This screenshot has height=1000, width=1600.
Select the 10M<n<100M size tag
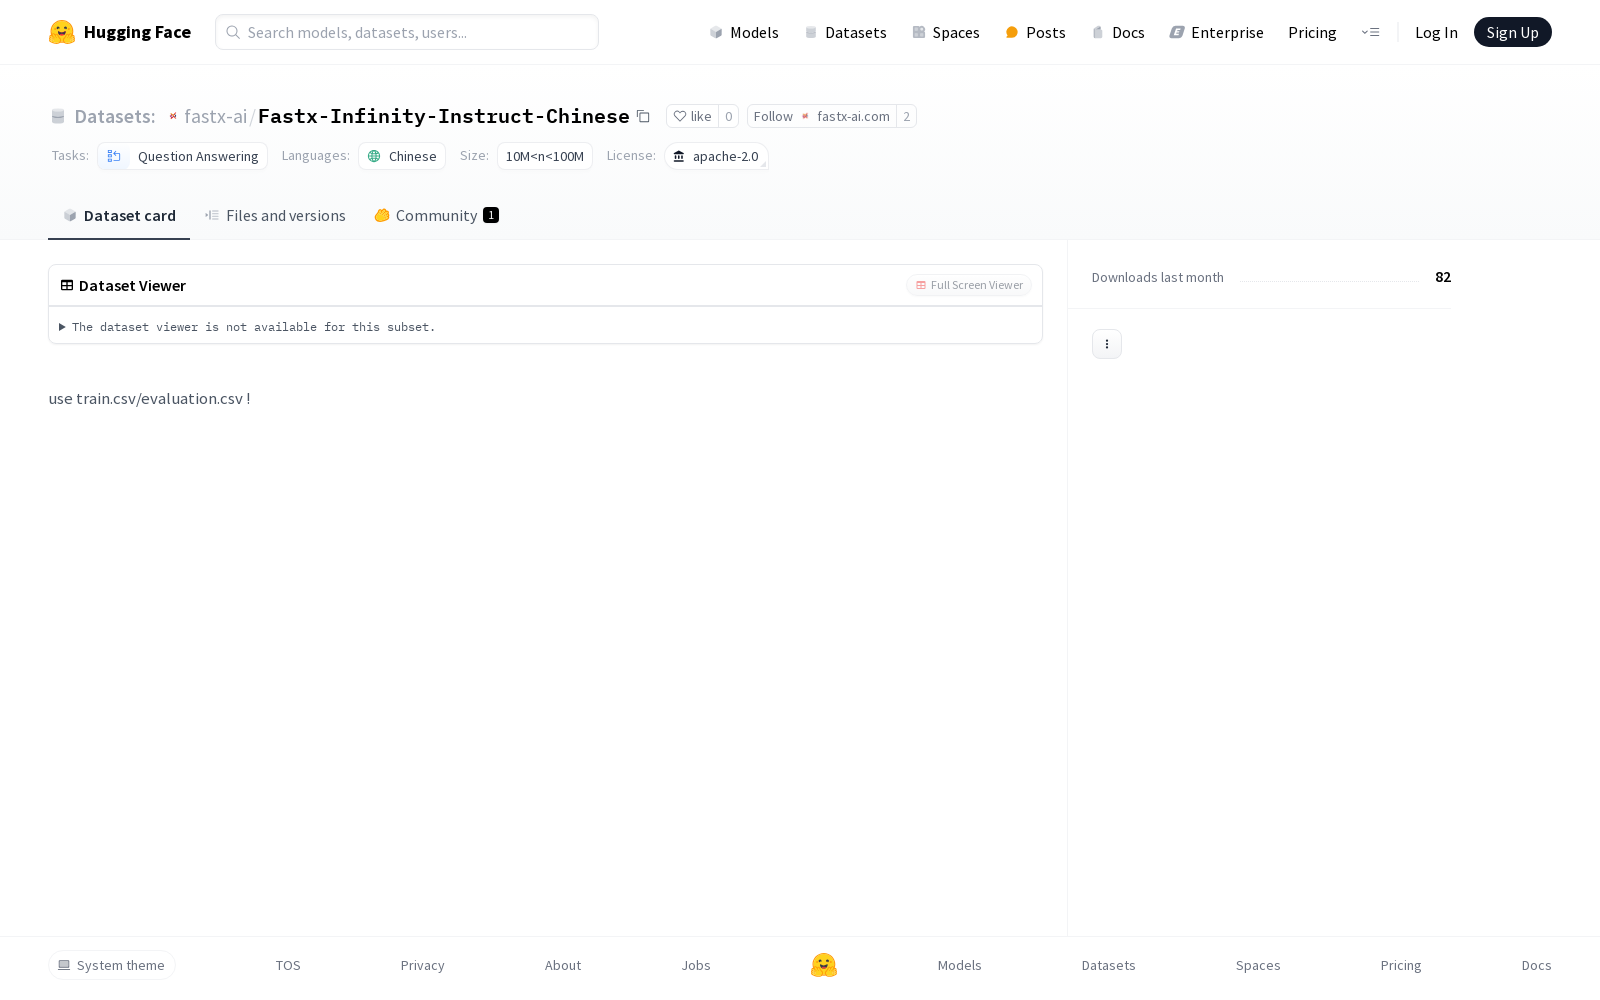(544, 156)
